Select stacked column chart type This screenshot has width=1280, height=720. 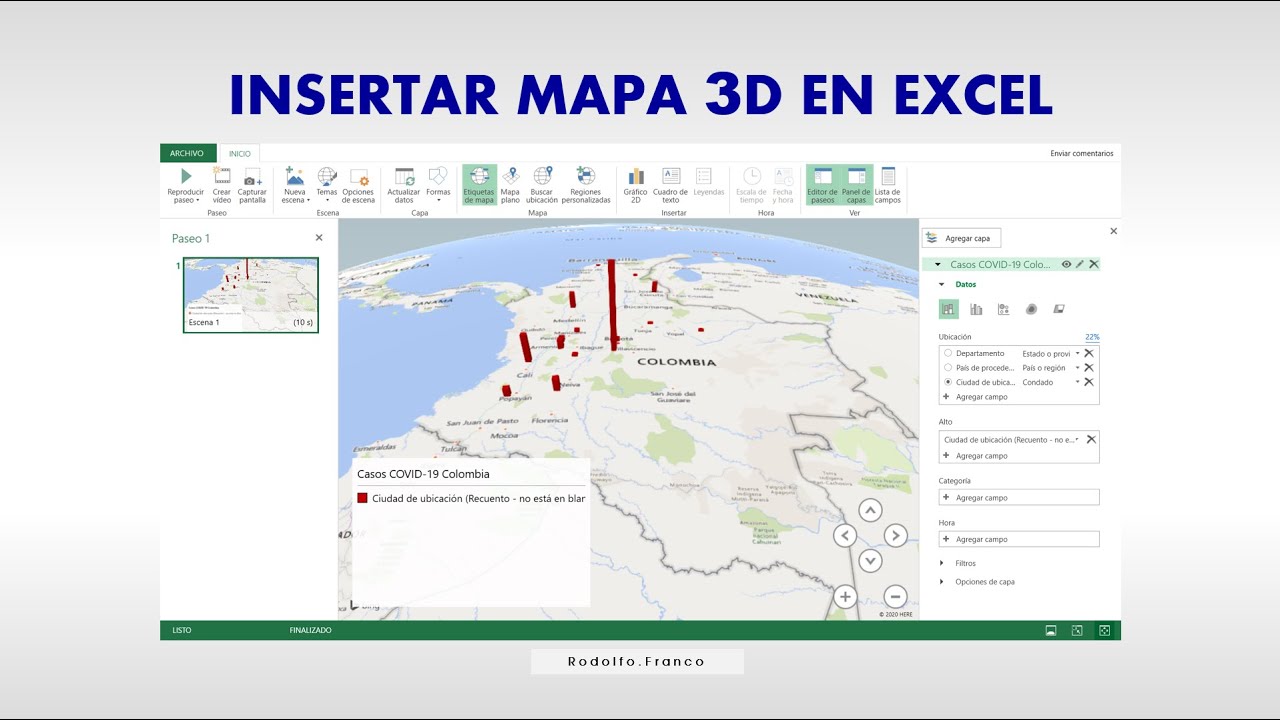pyautogui.click(x=948, y=309)
